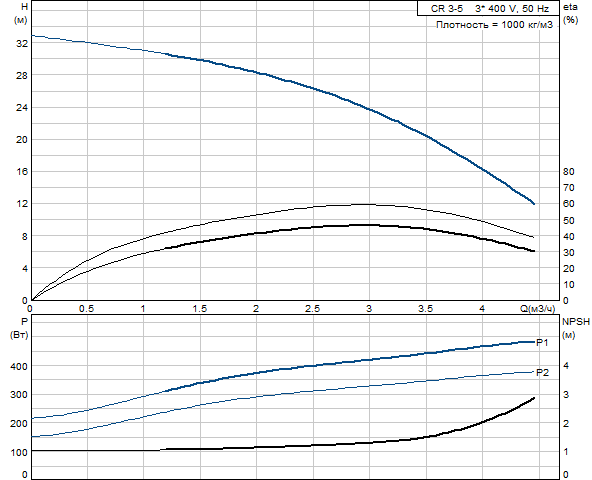Click the peak of the thick efficiency curve
Screen dimensions: 592x480
tap(364, 225)
